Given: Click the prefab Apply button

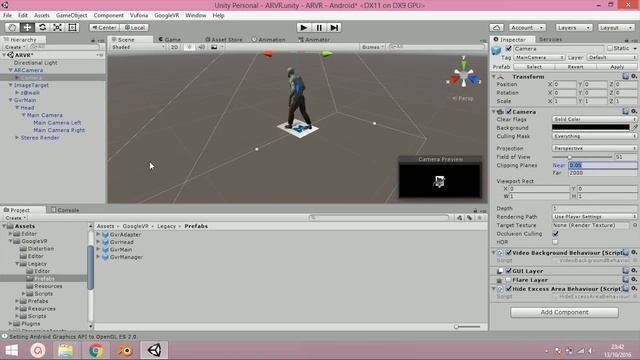Looking at the screenshot, I should [617, 67].
